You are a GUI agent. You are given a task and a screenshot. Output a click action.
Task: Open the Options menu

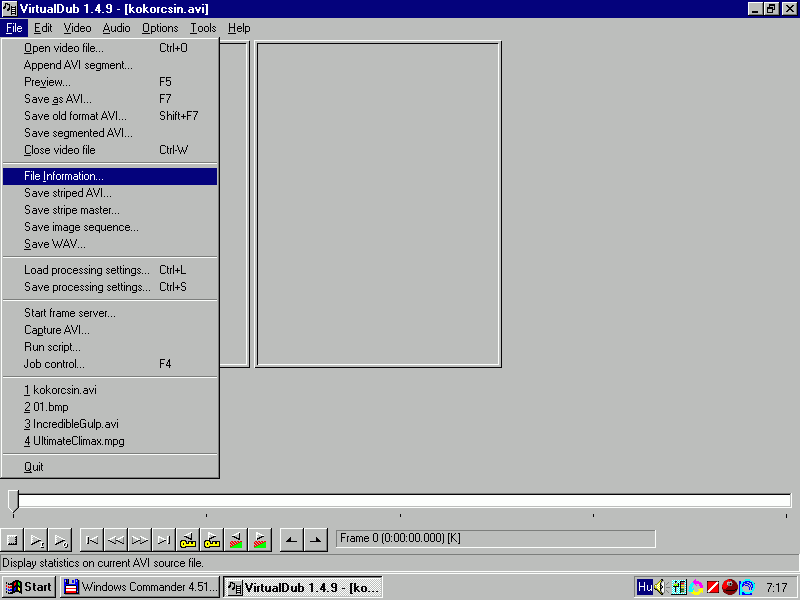coord(160,28)
